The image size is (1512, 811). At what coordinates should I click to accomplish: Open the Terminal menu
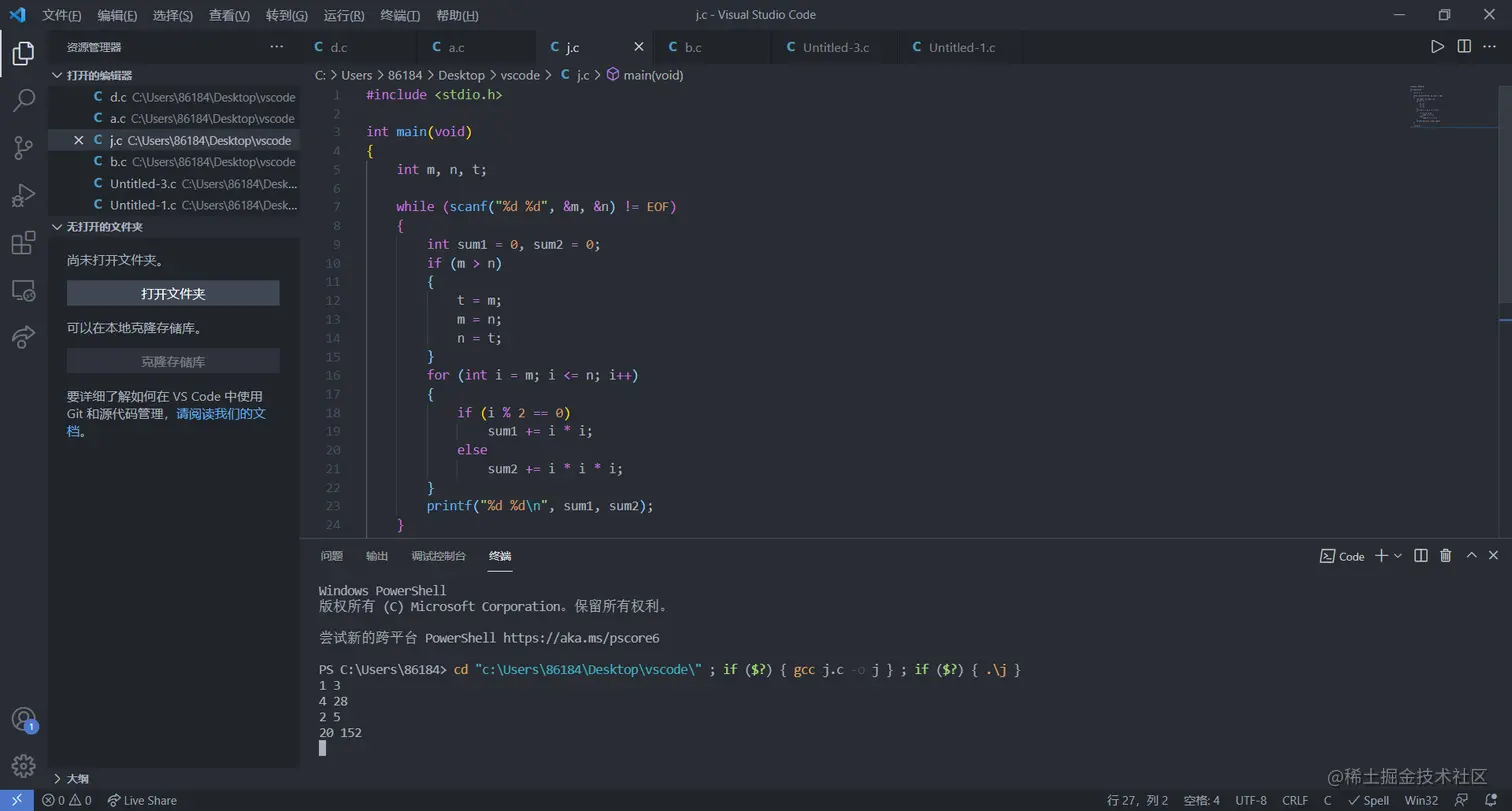click(x=401, y=15)
